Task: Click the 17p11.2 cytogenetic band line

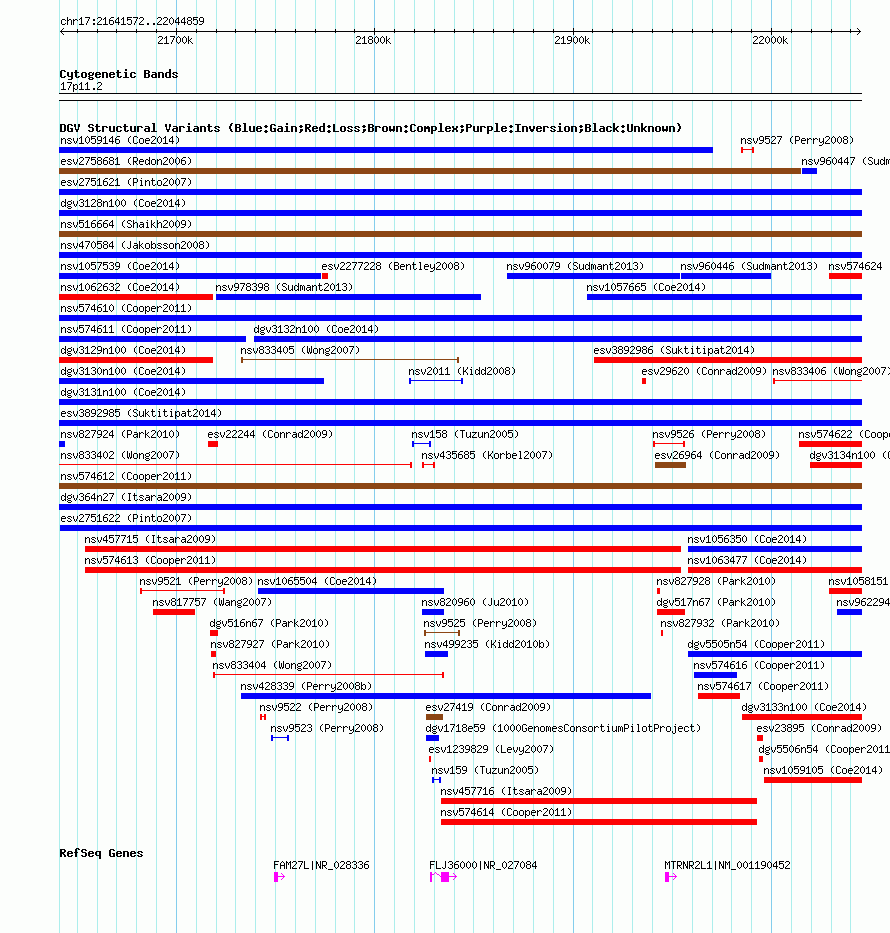Action: point(460,97)
